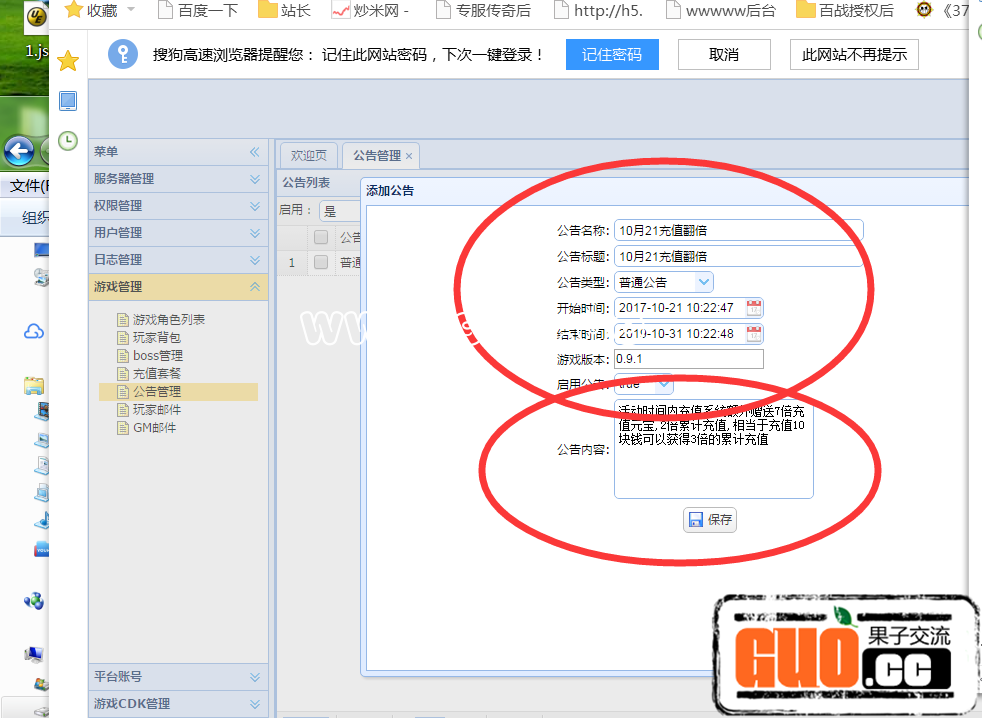This screenshot has height=718, width=982.
Task: Open calendar picker for end time
Action: click(754, 333)
